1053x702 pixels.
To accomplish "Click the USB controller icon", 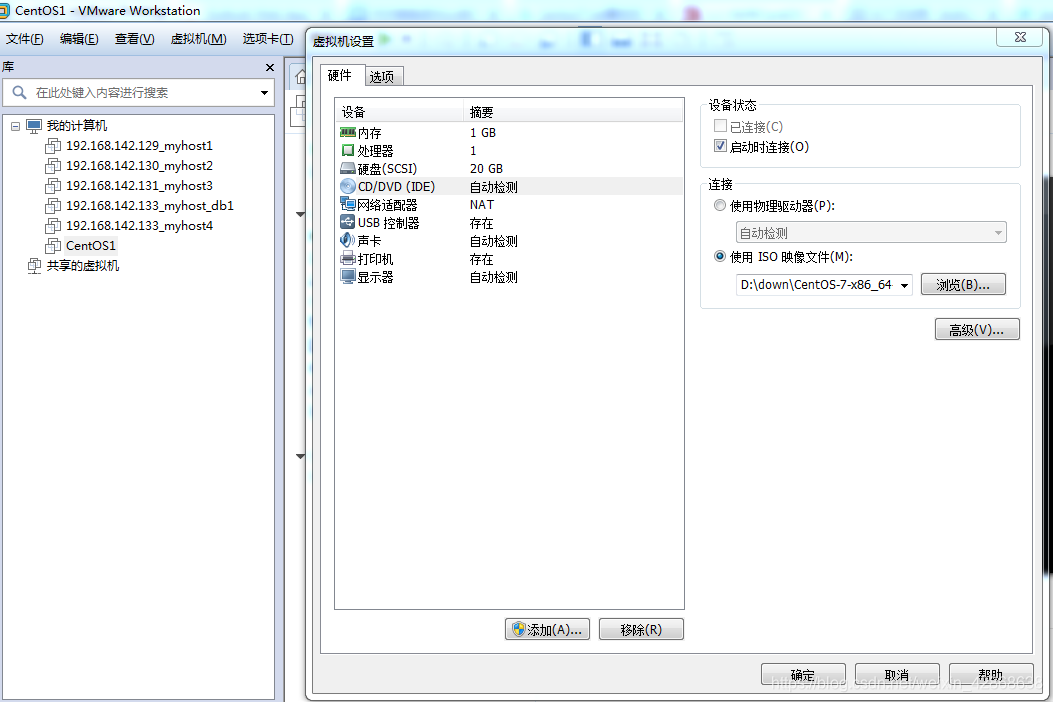I will (347, 222).
